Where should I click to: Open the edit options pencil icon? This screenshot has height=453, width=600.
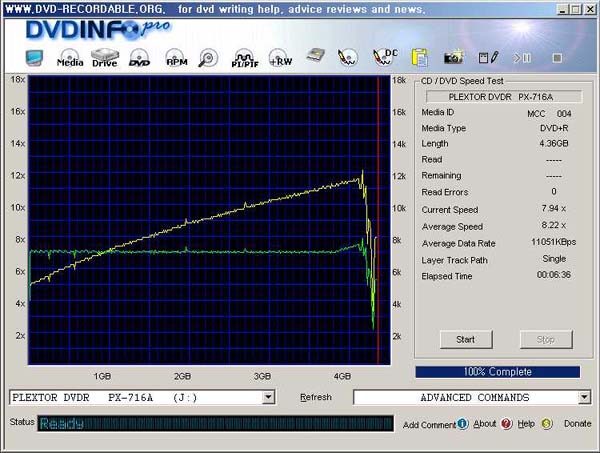click(489, 57)
